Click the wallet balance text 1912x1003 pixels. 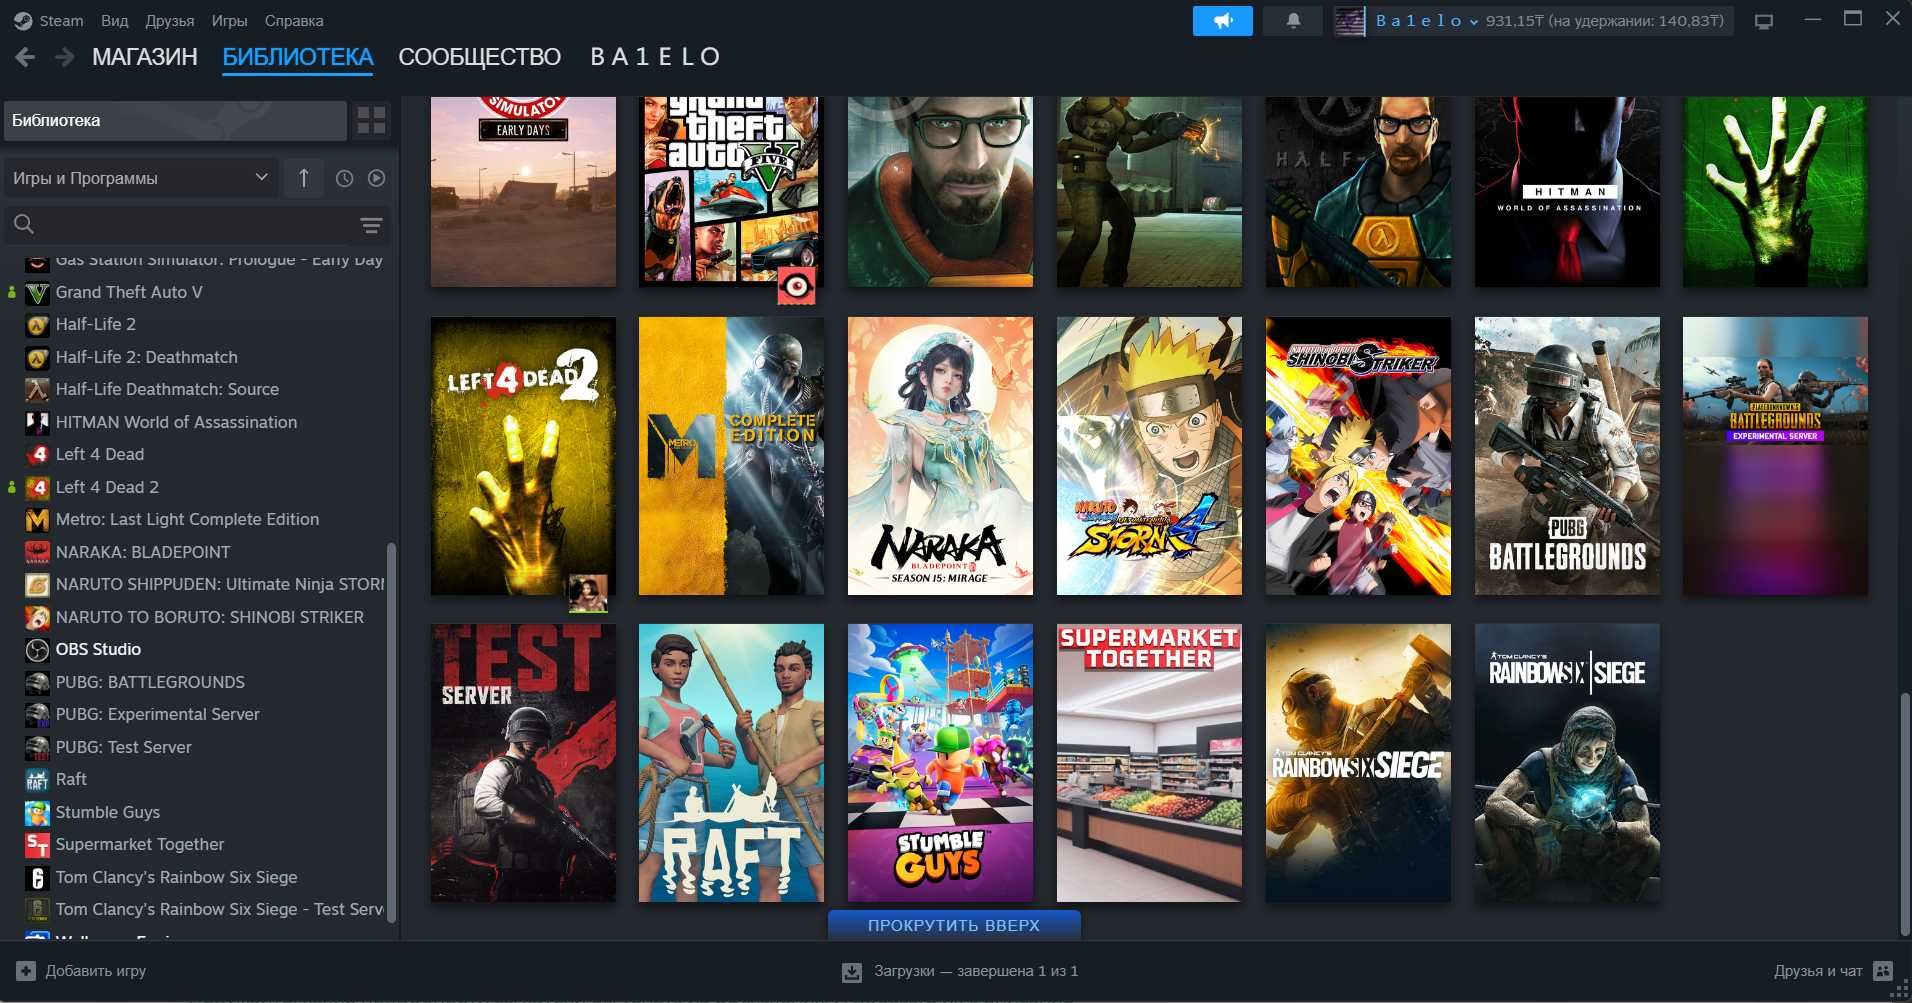[x=1605, y=21]
